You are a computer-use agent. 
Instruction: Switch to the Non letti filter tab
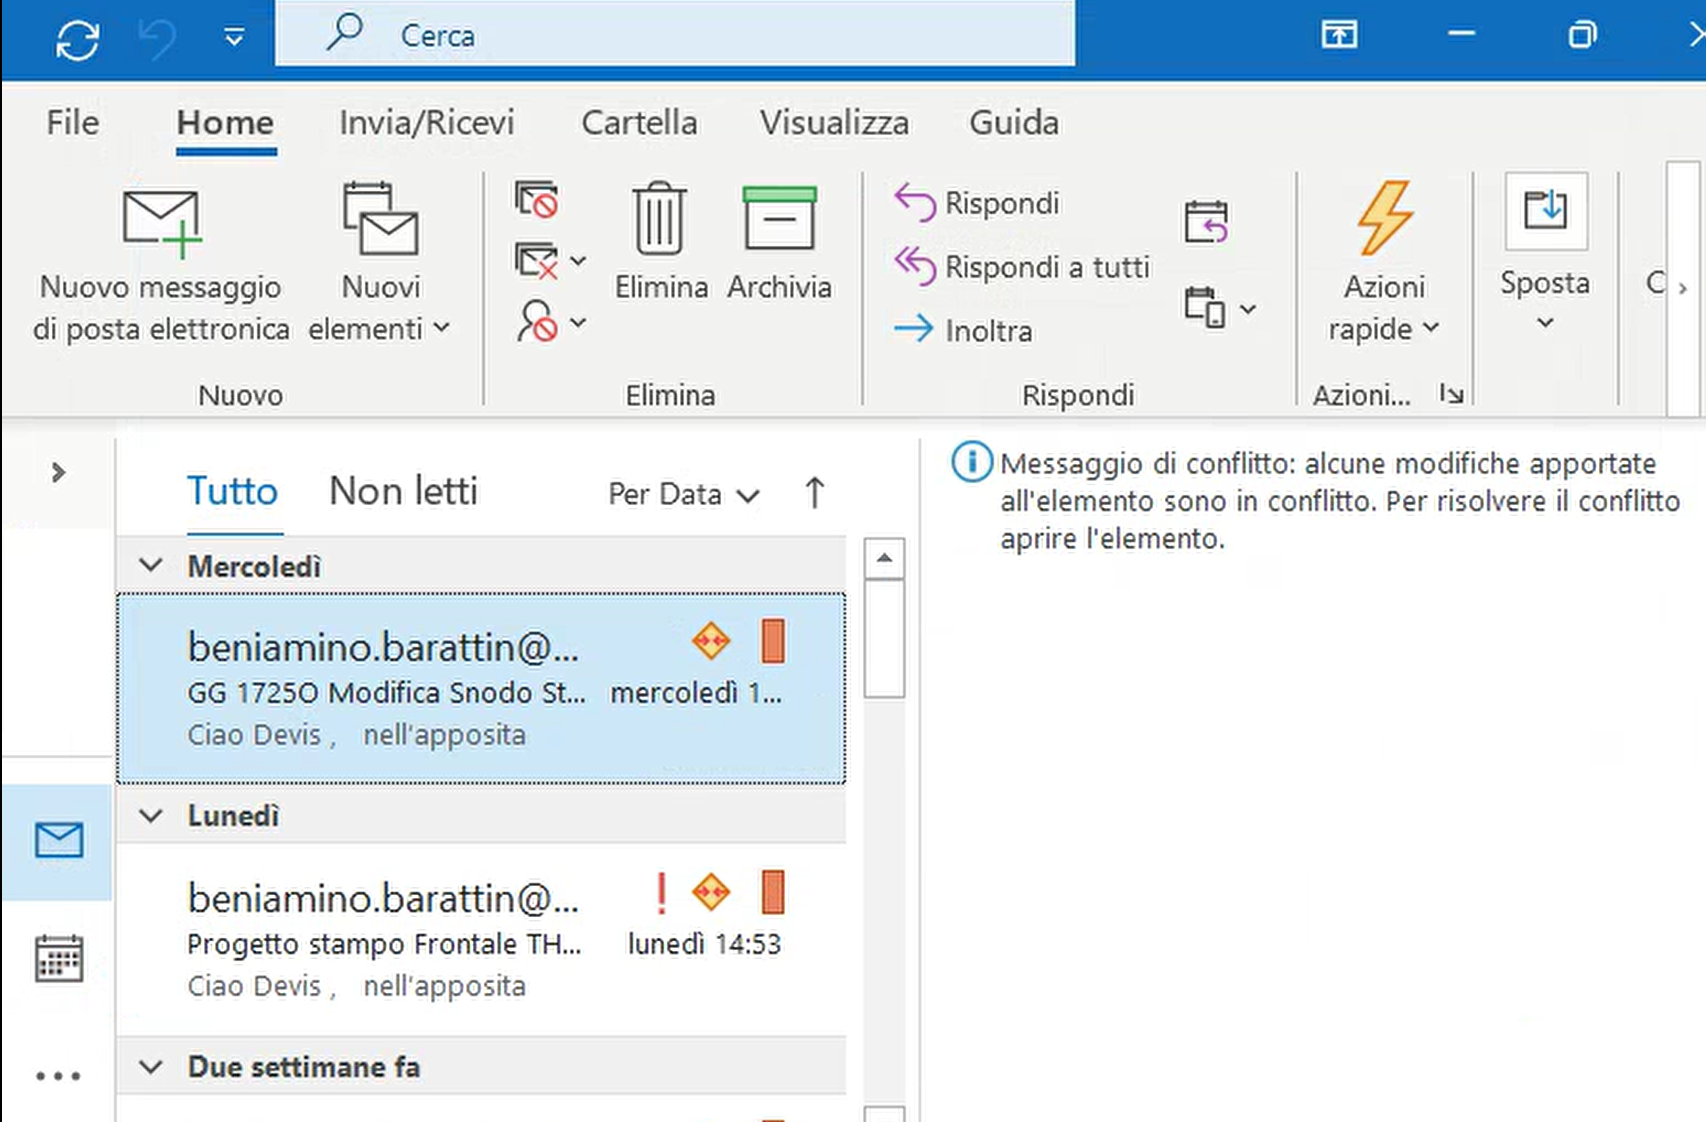pyautogui.click(x=403, y=492)
